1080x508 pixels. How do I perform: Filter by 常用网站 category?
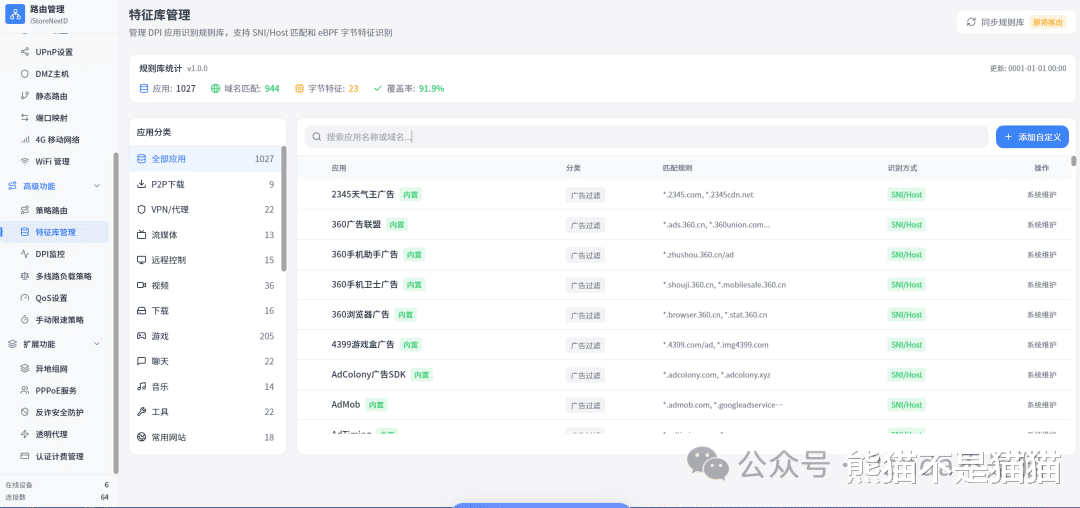click(x=206, y=437)
